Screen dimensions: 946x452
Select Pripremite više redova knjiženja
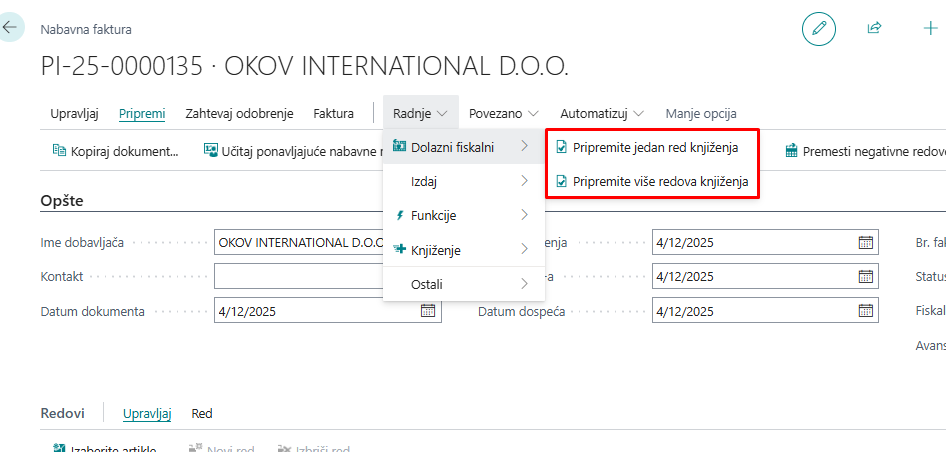coord(659,182)
